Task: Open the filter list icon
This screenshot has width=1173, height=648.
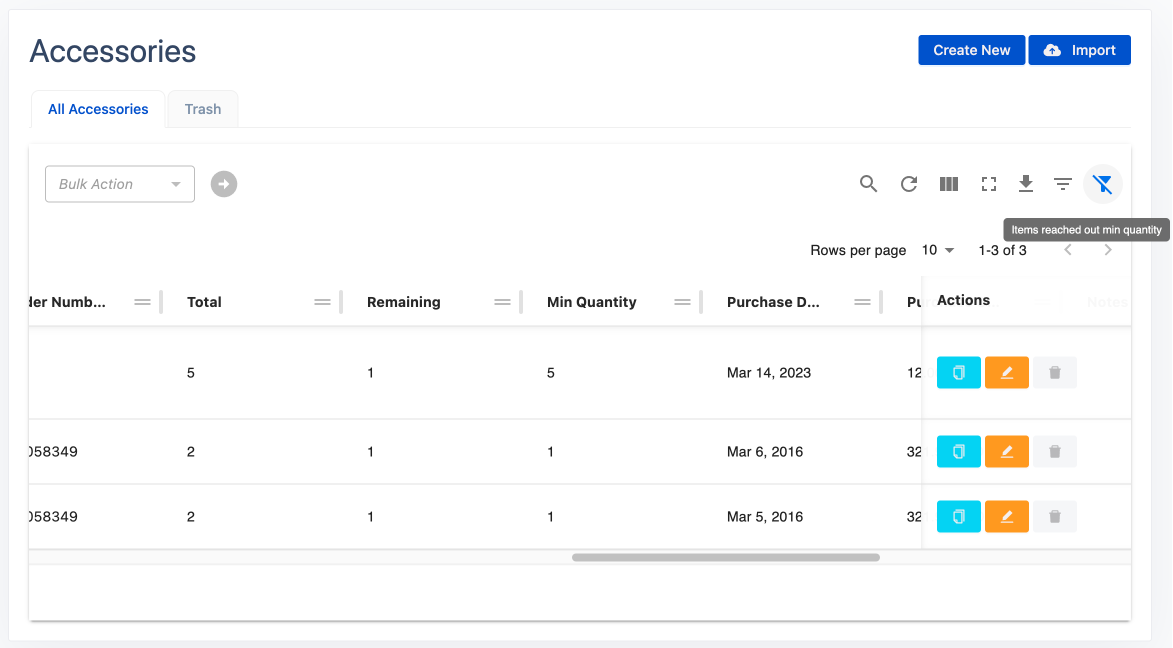Action: point(1063,184)
